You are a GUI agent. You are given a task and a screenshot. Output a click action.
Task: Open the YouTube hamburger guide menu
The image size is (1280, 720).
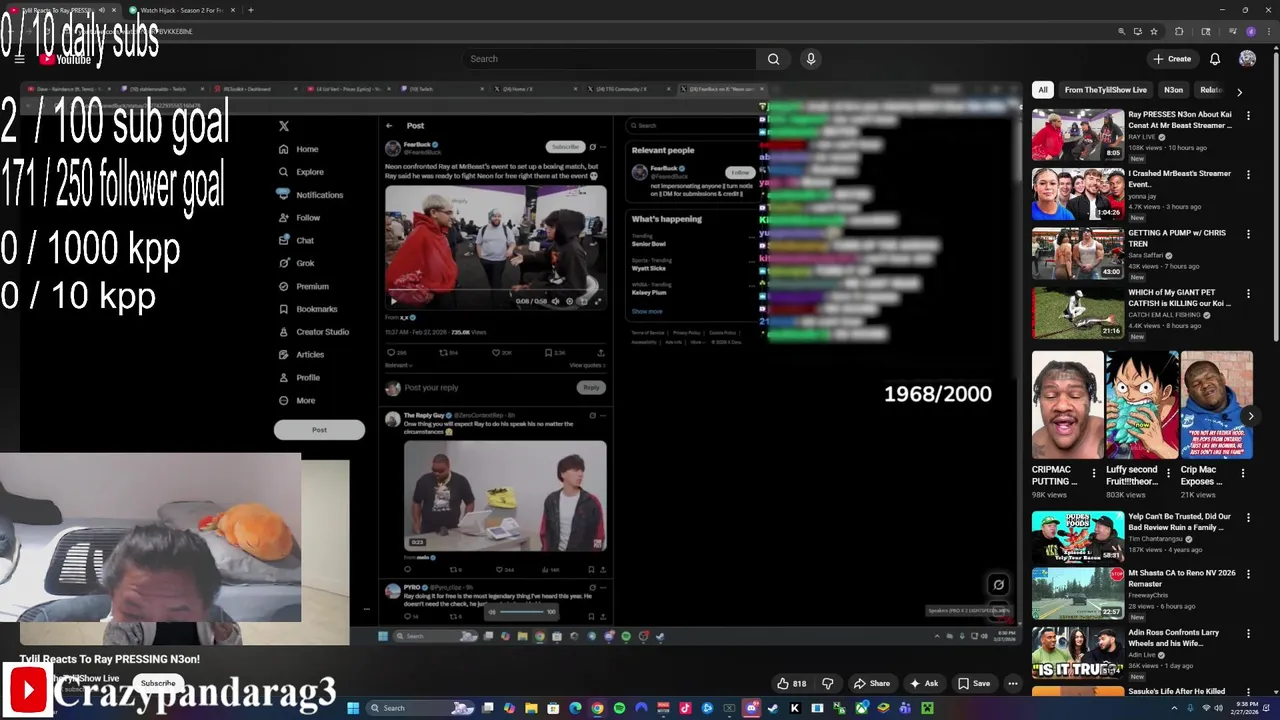[19, 59]
